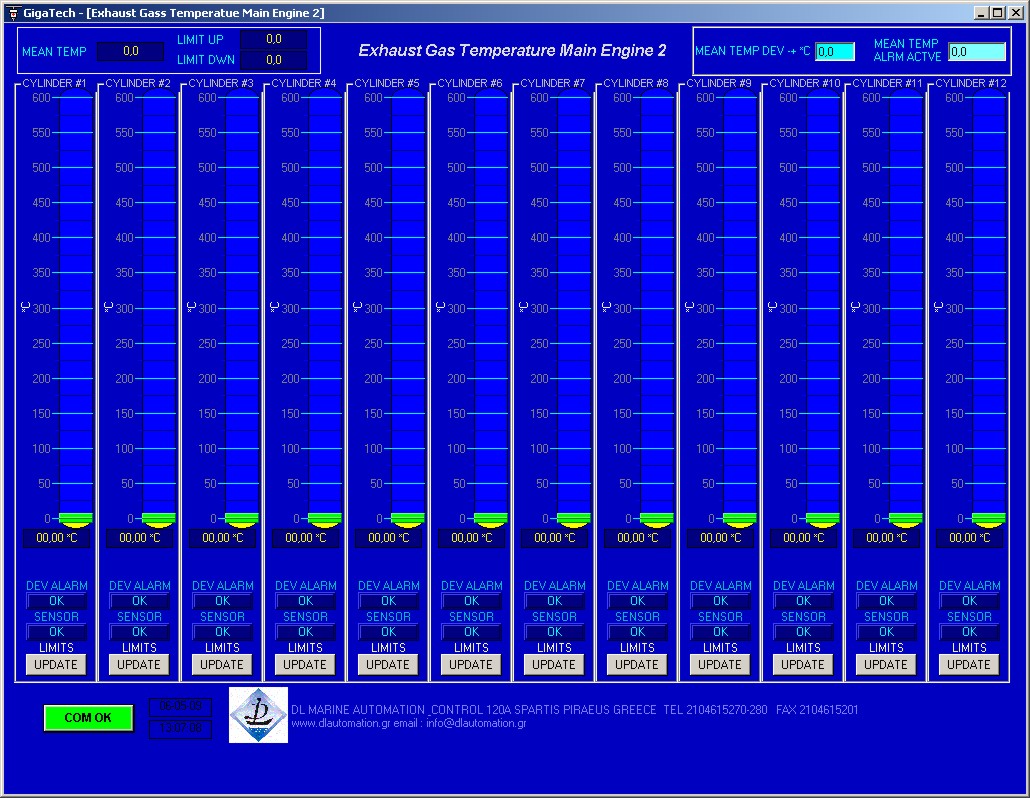
Task: Update limits for Cylinder #6
Action: [x=471, y=664]
